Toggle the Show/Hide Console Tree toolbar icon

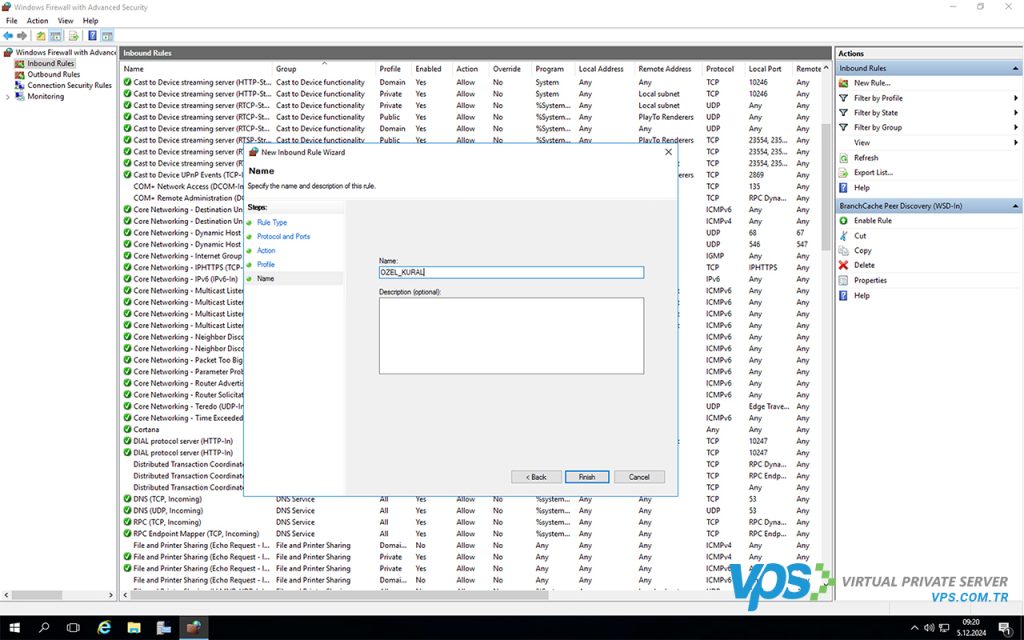tap(56, 36)
